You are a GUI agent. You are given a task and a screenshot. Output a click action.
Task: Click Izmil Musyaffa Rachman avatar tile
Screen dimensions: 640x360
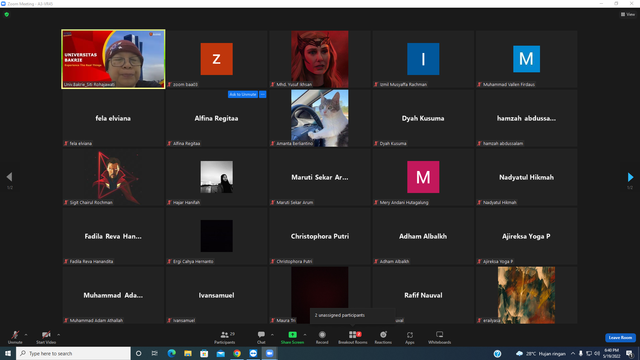coord(423,59)
